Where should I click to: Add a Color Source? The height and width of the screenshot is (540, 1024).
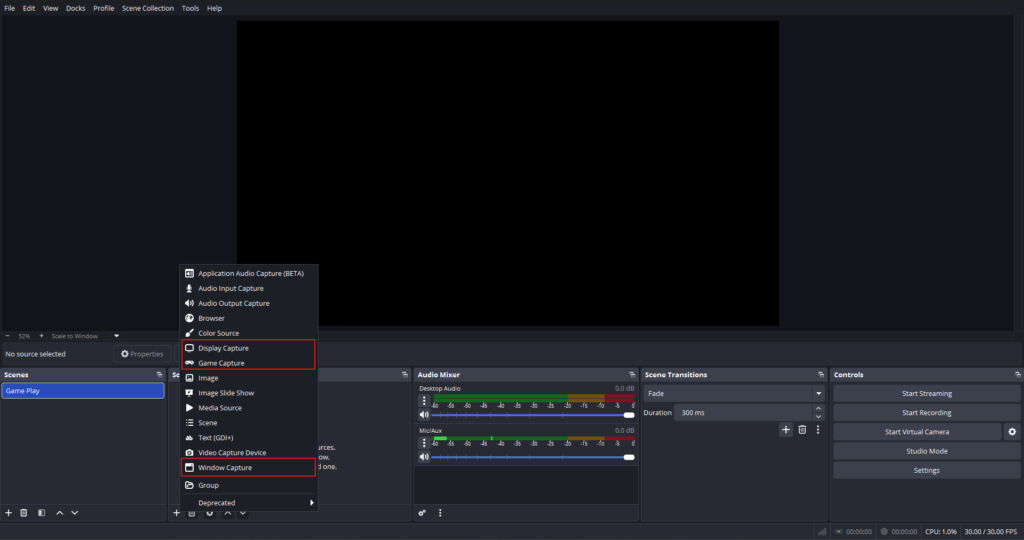pyautogui.click(x=249, y=333)
